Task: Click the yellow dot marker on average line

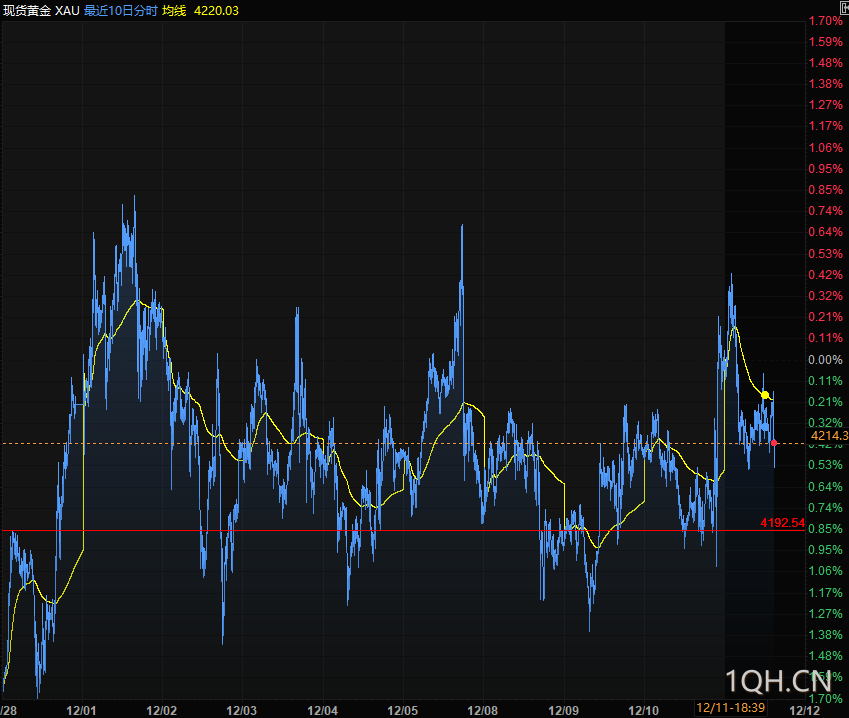Action: point(765,395)
